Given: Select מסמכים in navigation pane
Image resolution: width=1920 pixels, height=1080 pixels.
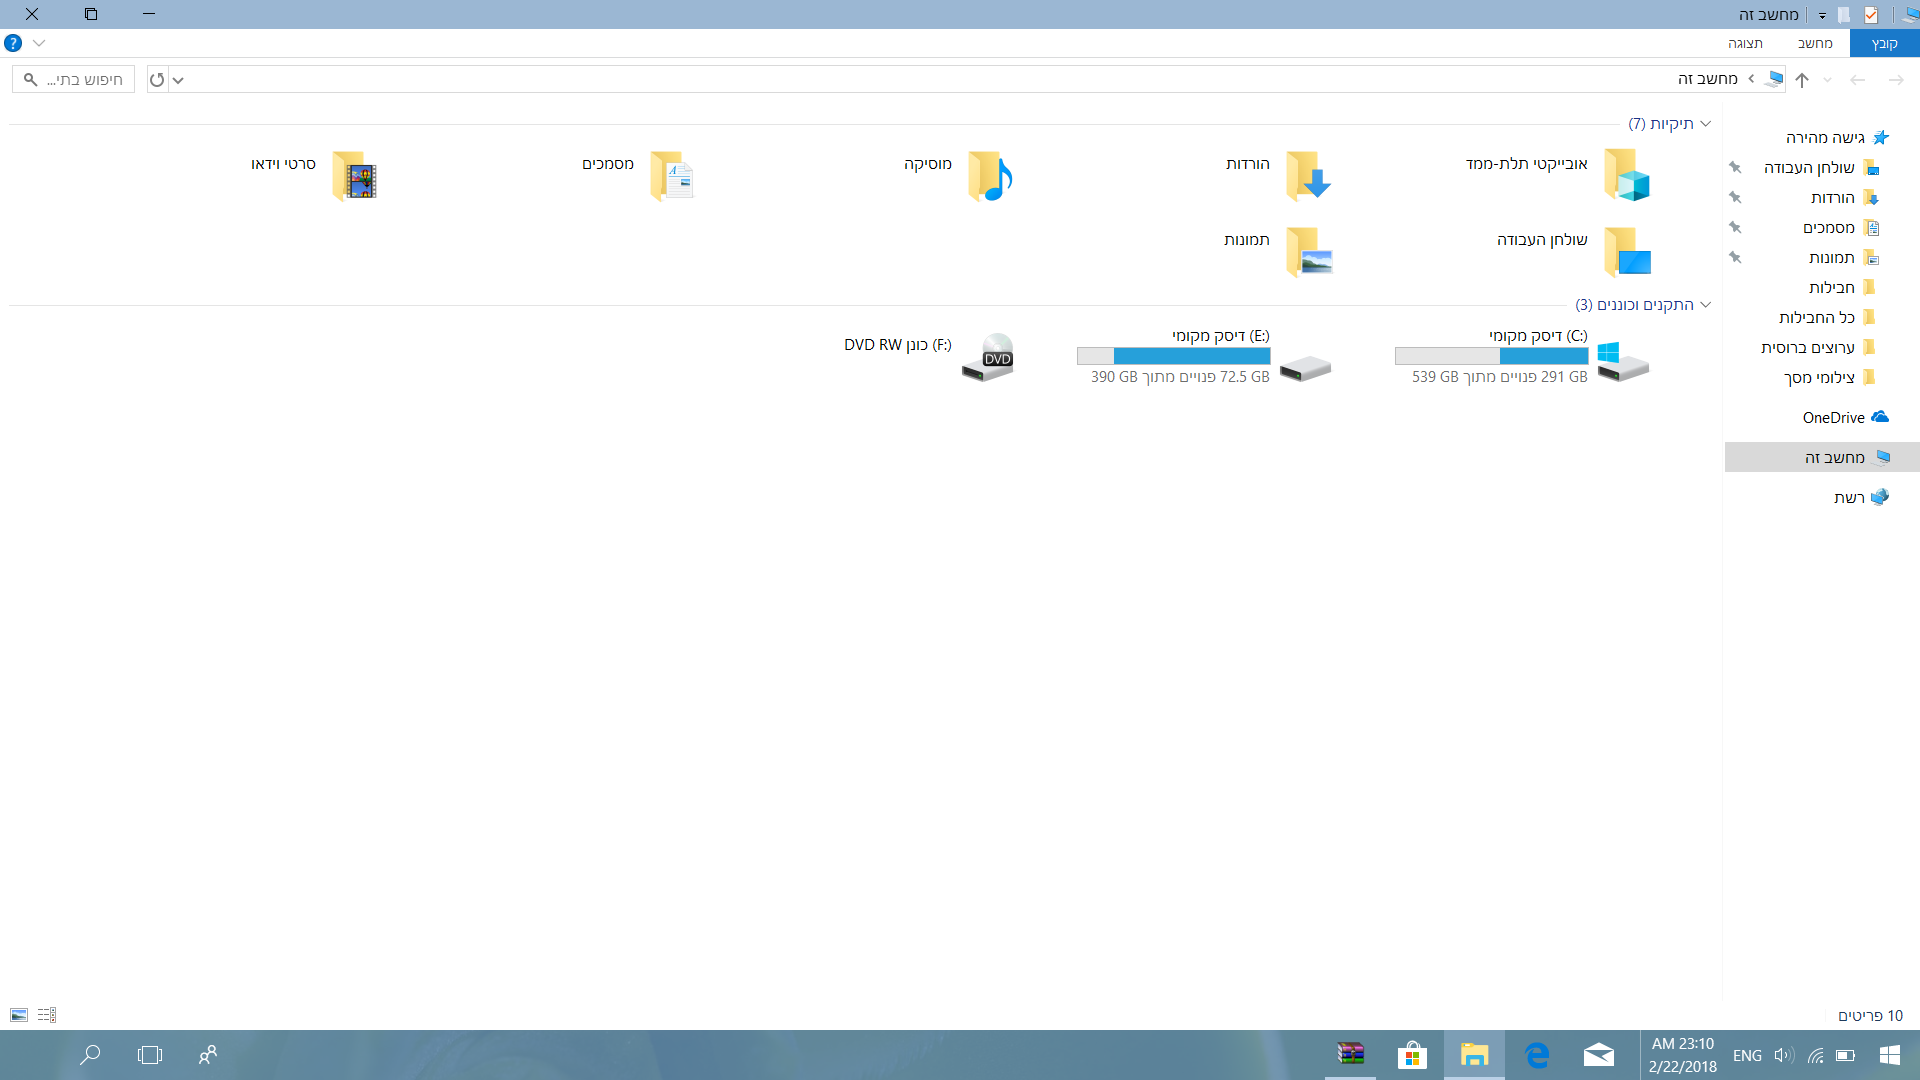Looking at the screenshot, I should 1841,228.
